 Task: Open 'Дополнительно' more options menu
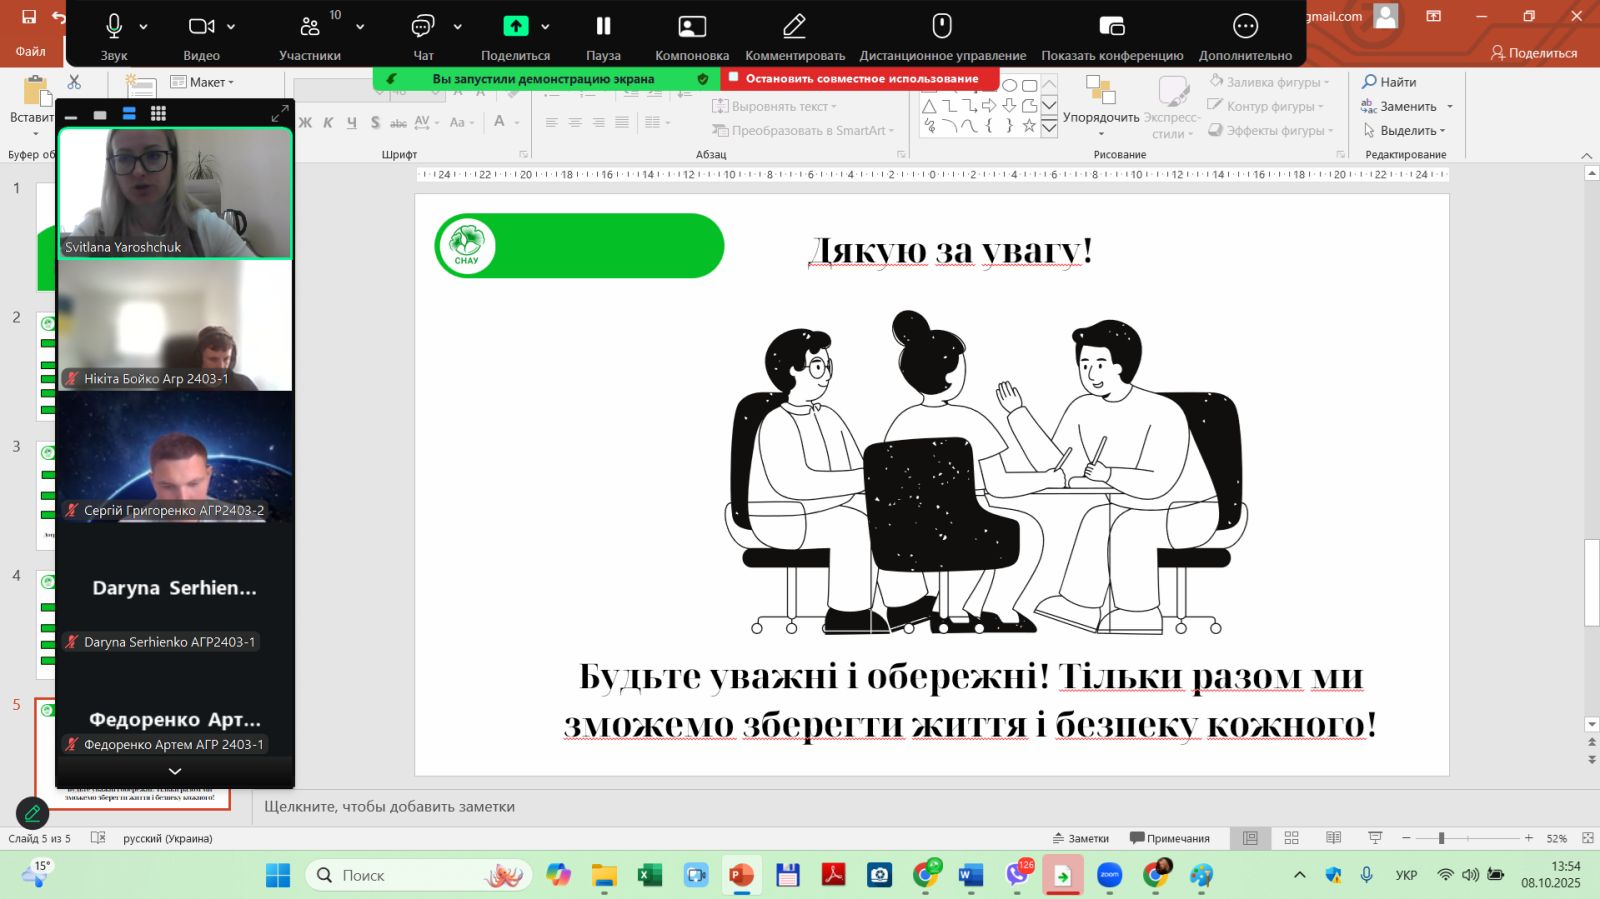coord(1245,27)
